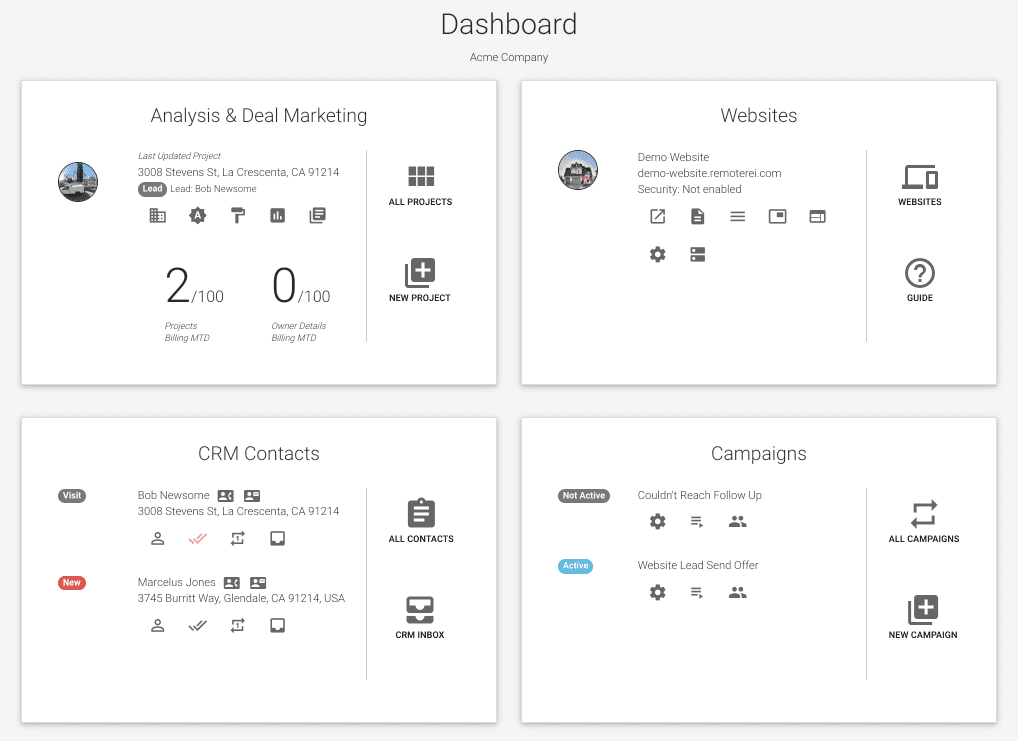Image resolution: width=1018 pixels, height=741 pixels.
Task: Open All Campaigns arrows icon
Action: point(924,514)
